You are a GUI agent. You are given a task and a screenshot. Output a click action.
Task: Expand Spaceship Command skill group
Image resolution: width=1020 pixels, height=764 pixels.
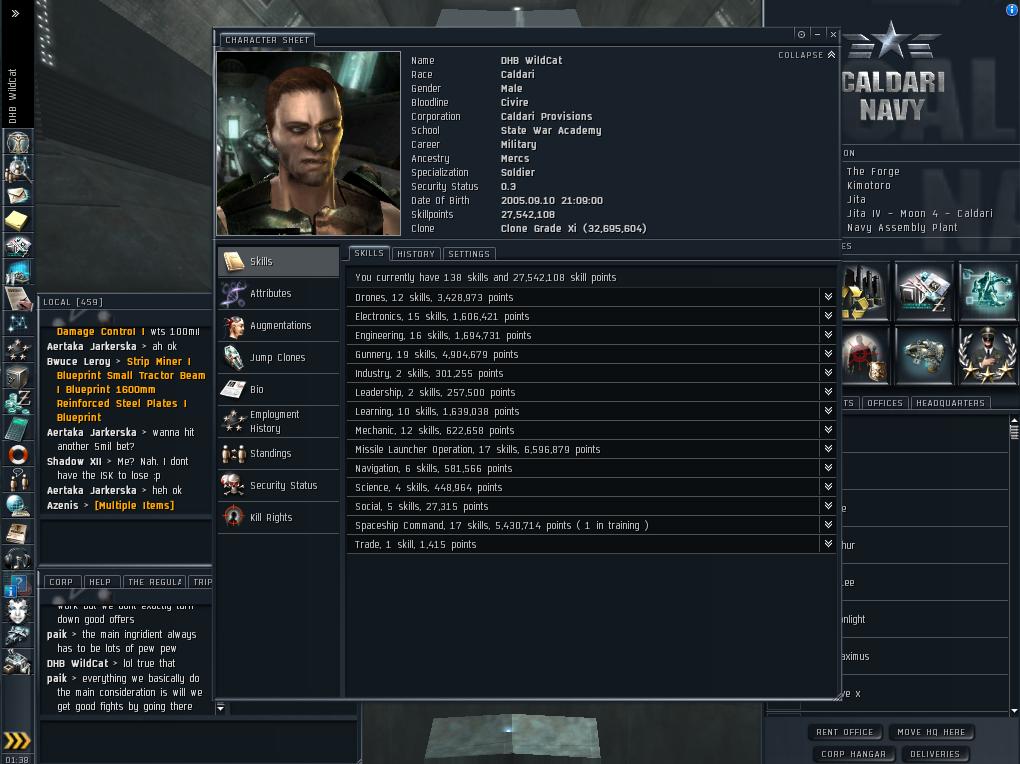(x=828, y=525)
